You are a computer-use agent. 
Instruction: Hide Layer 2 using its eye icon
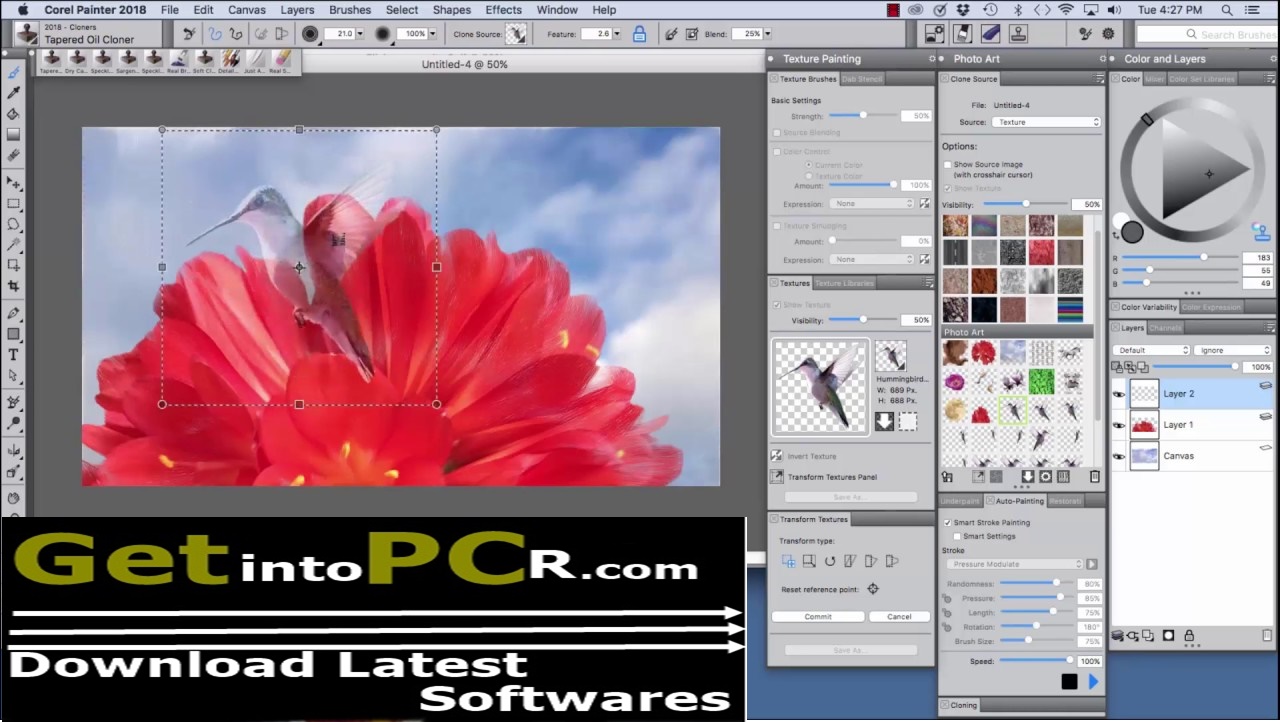pos(1119,394)
